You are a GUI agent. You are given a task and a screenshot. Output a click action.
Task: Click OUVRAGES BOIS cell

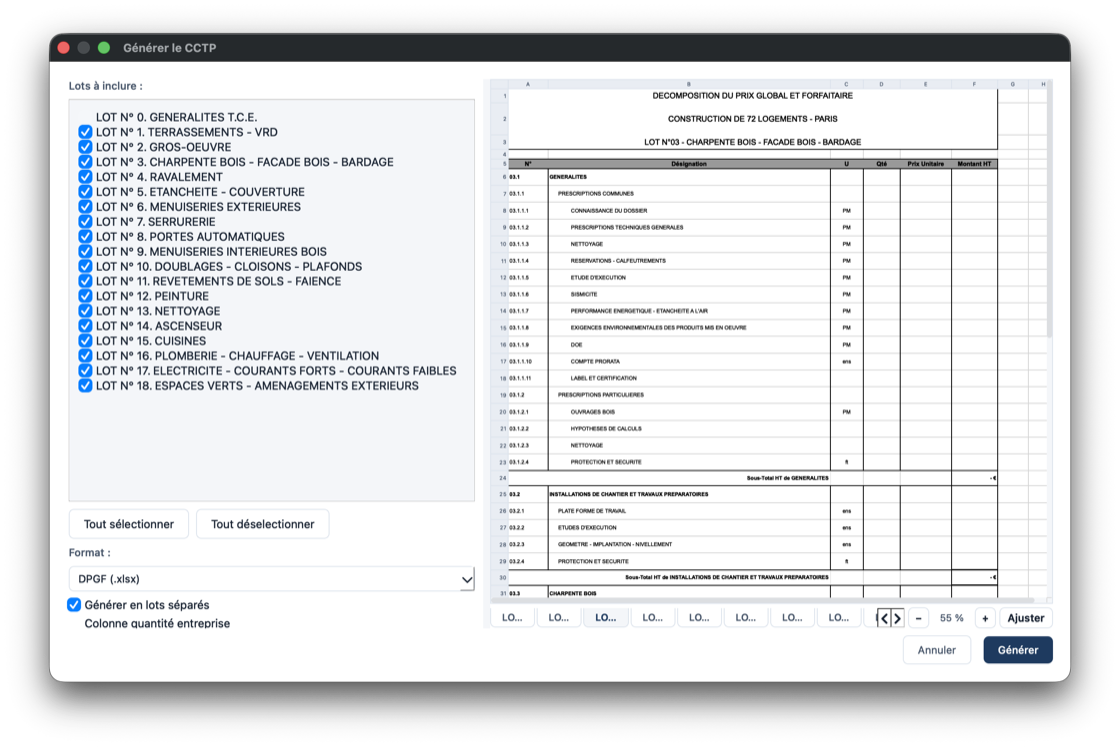pos(592,412)
